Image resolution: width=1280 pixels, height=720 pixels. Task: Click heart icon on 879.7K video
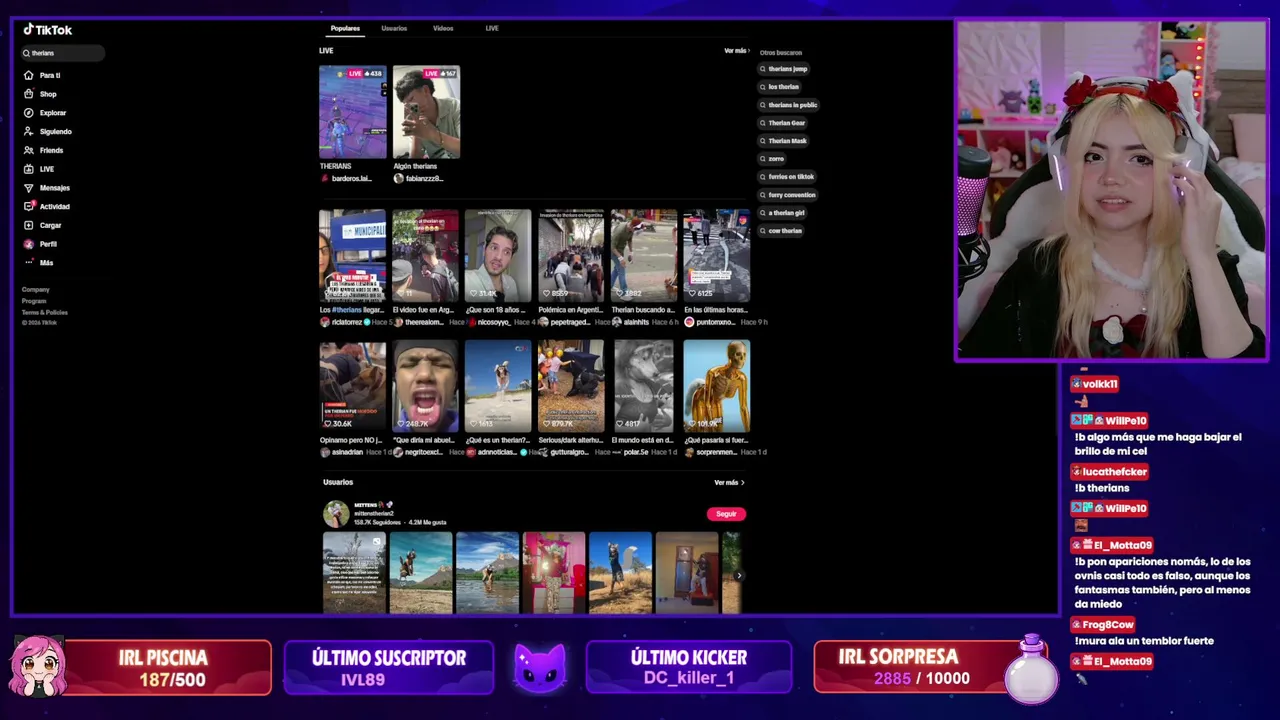(x=546, y=424)
